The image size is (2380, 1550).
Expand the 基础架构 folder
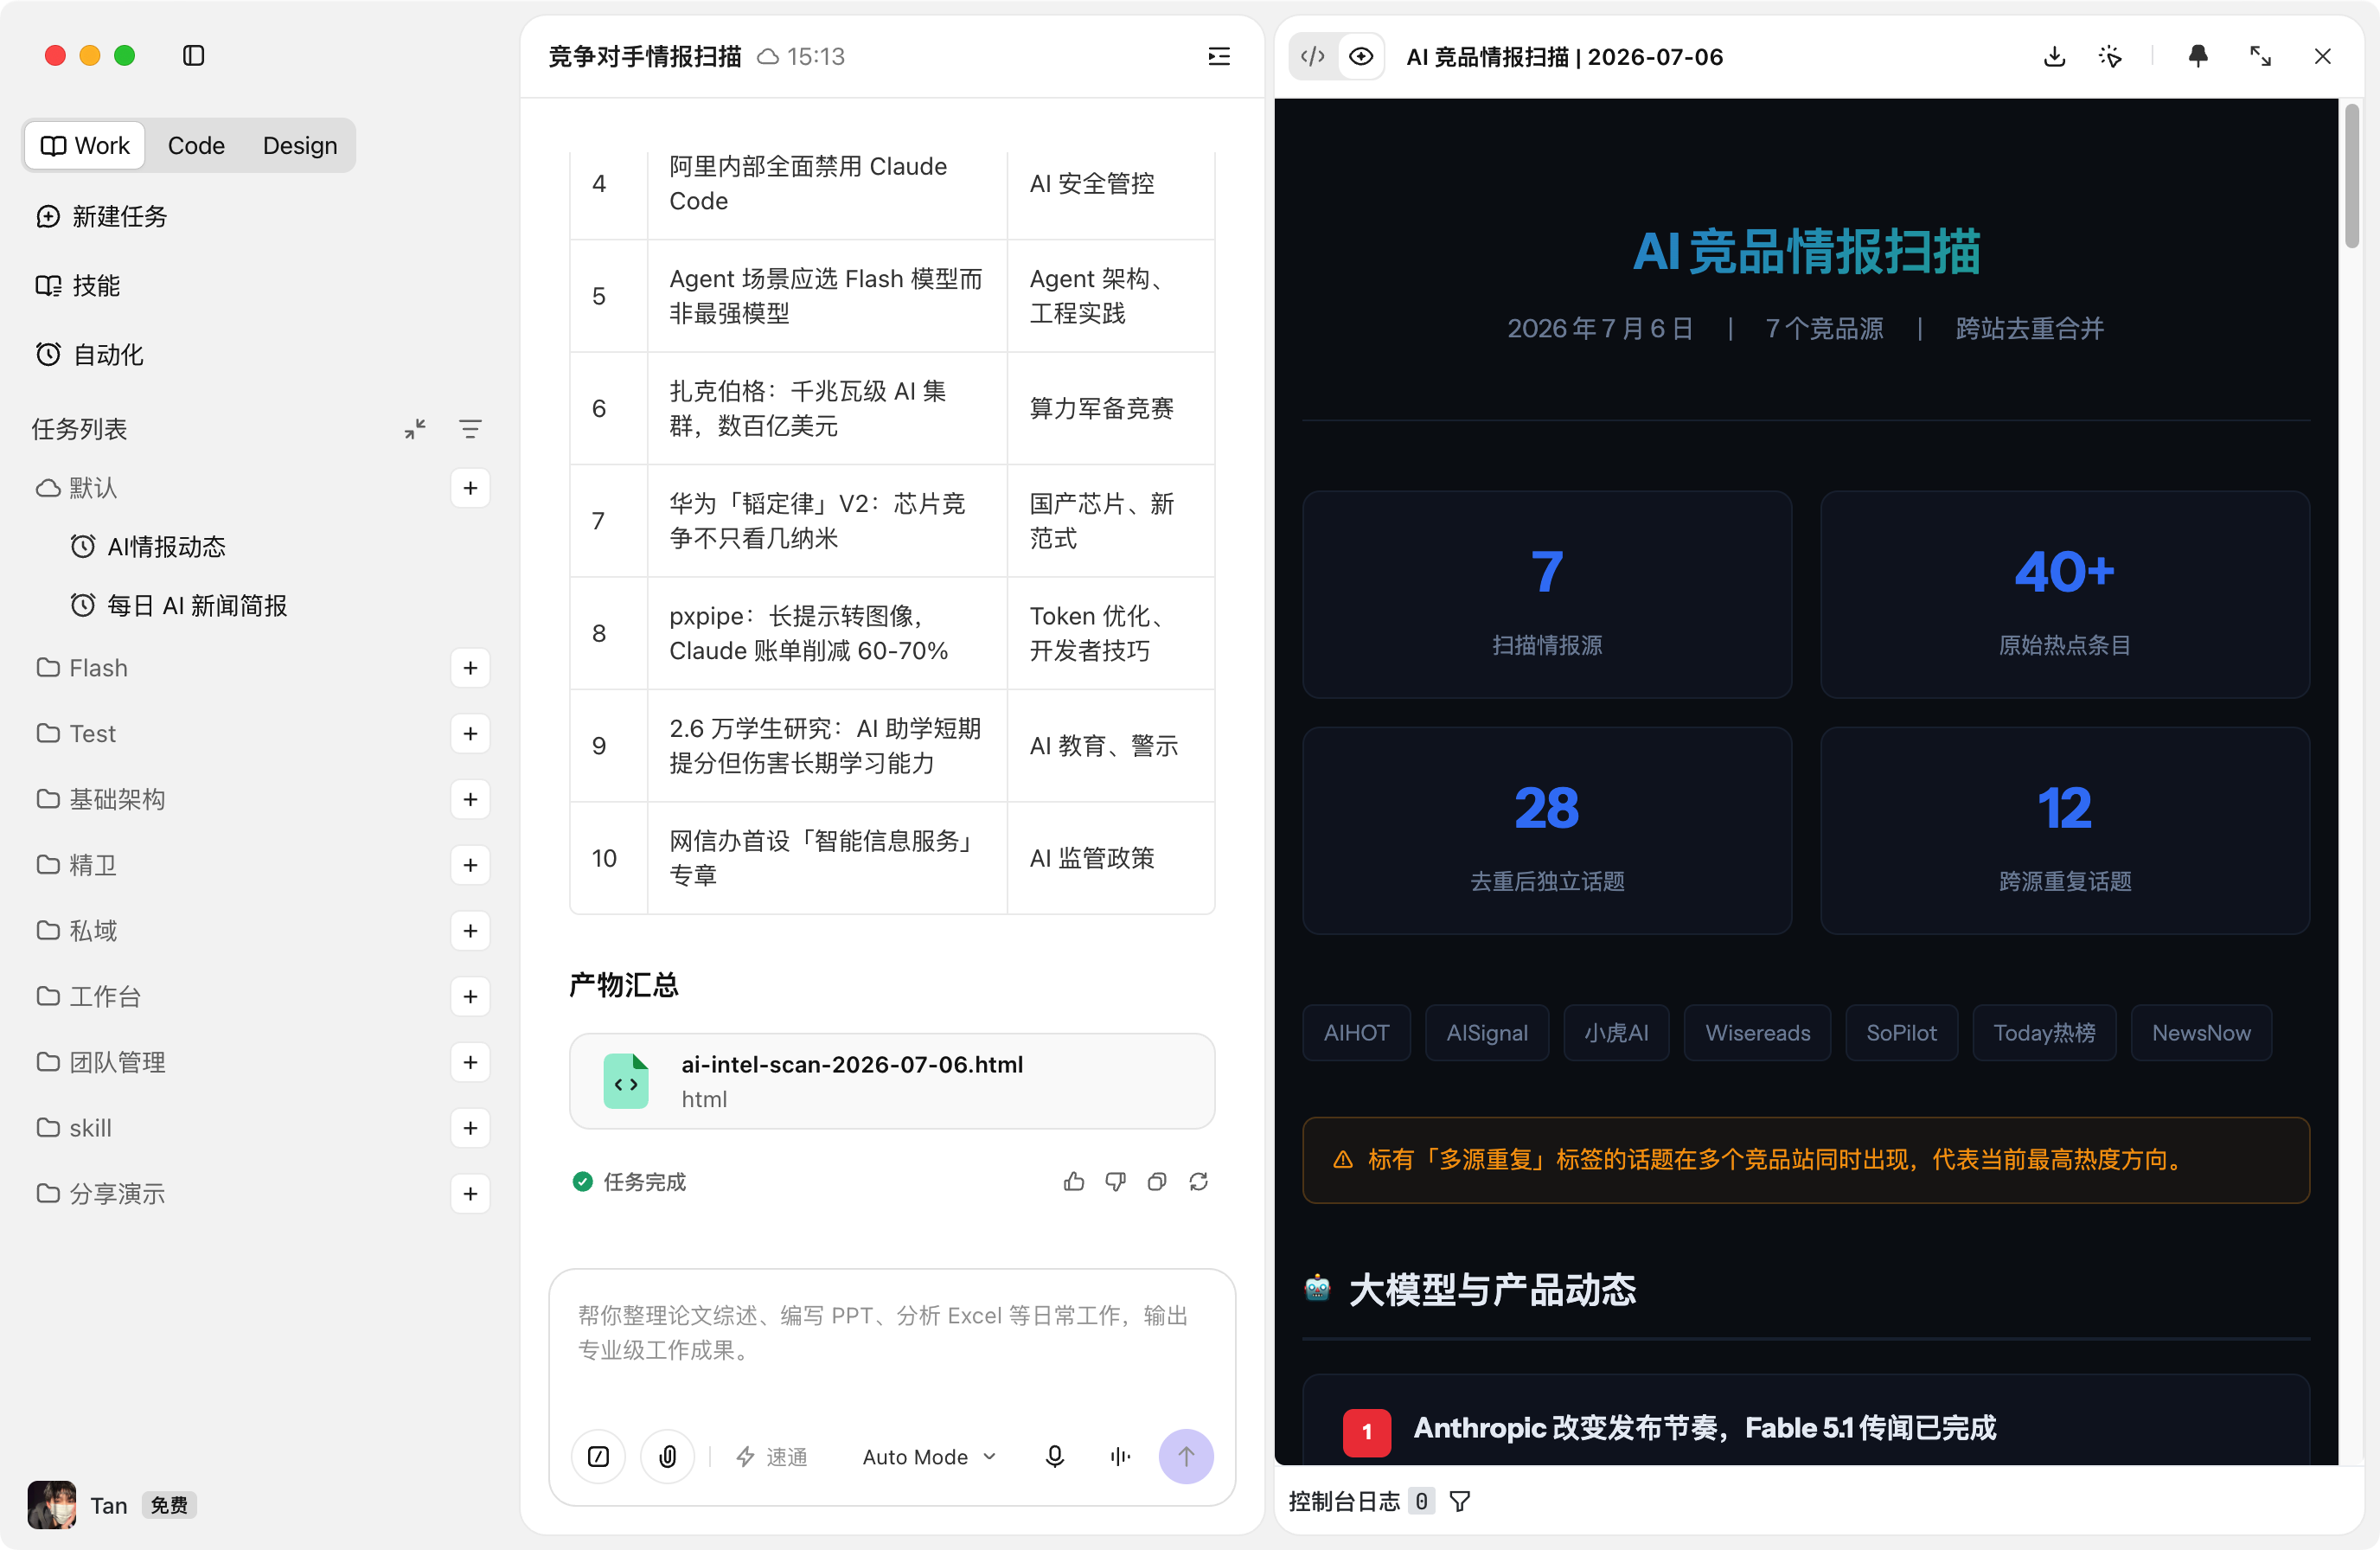101,799
